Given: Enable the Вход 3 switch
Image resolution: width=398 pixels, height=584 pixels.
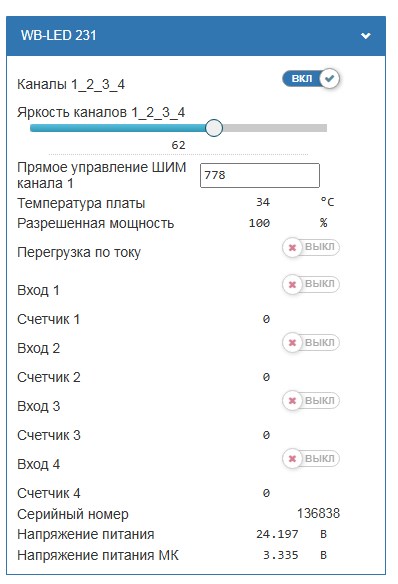Looking at the screenshot, I should pyautogui.click(x=311, y=401).
